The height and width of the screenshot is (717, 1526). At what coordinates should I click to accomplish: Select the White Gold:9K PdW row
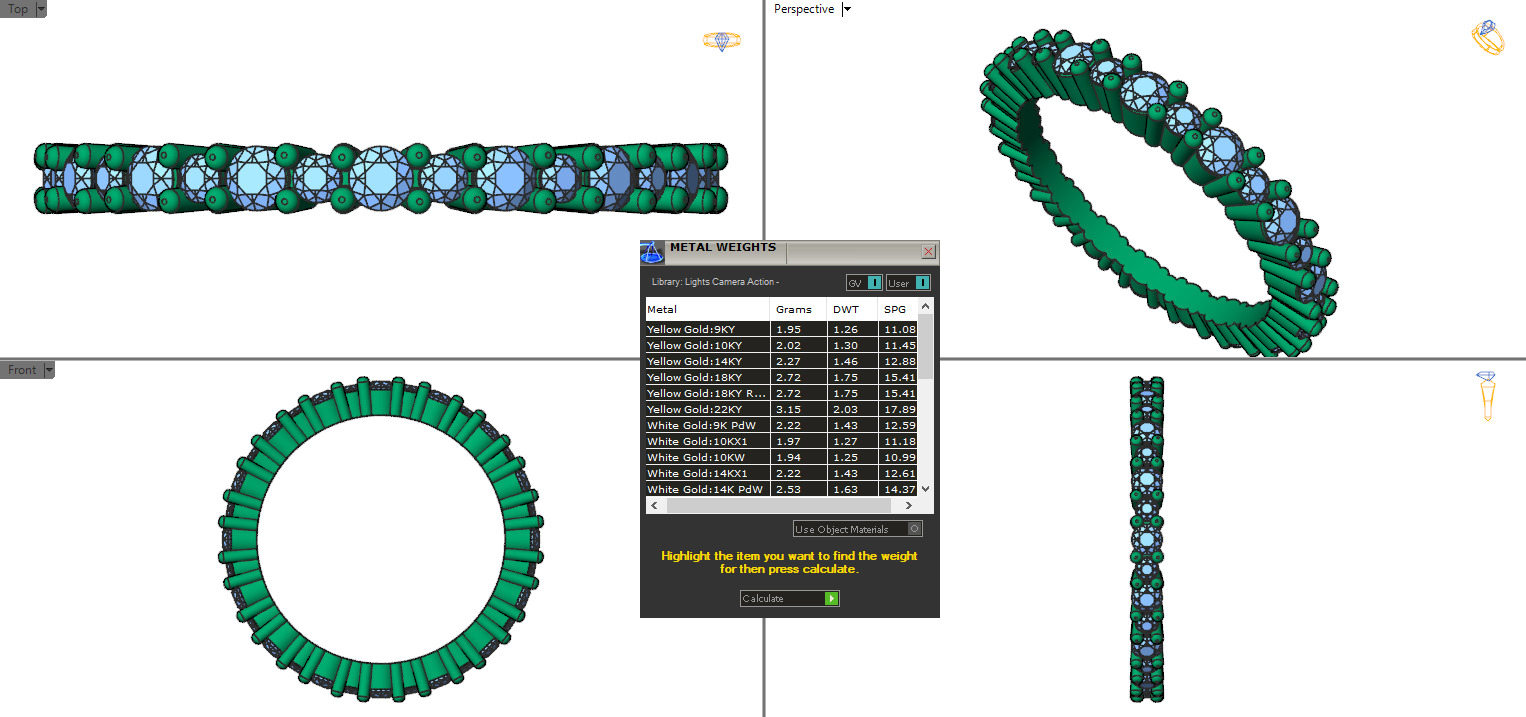point(782,425)
